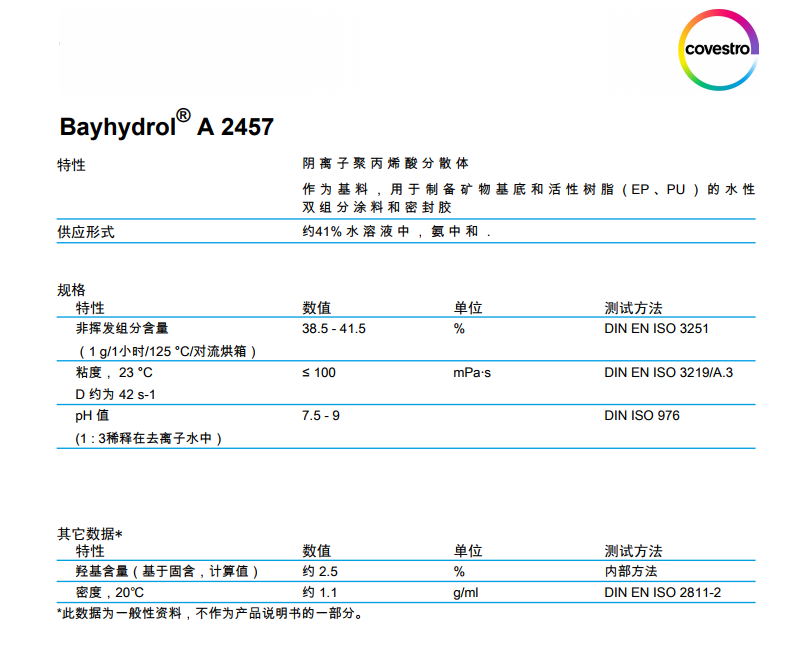The image size is (791, 650).
Task: Click the DIN ISO 976 test method
Action: tap(641, 415)
